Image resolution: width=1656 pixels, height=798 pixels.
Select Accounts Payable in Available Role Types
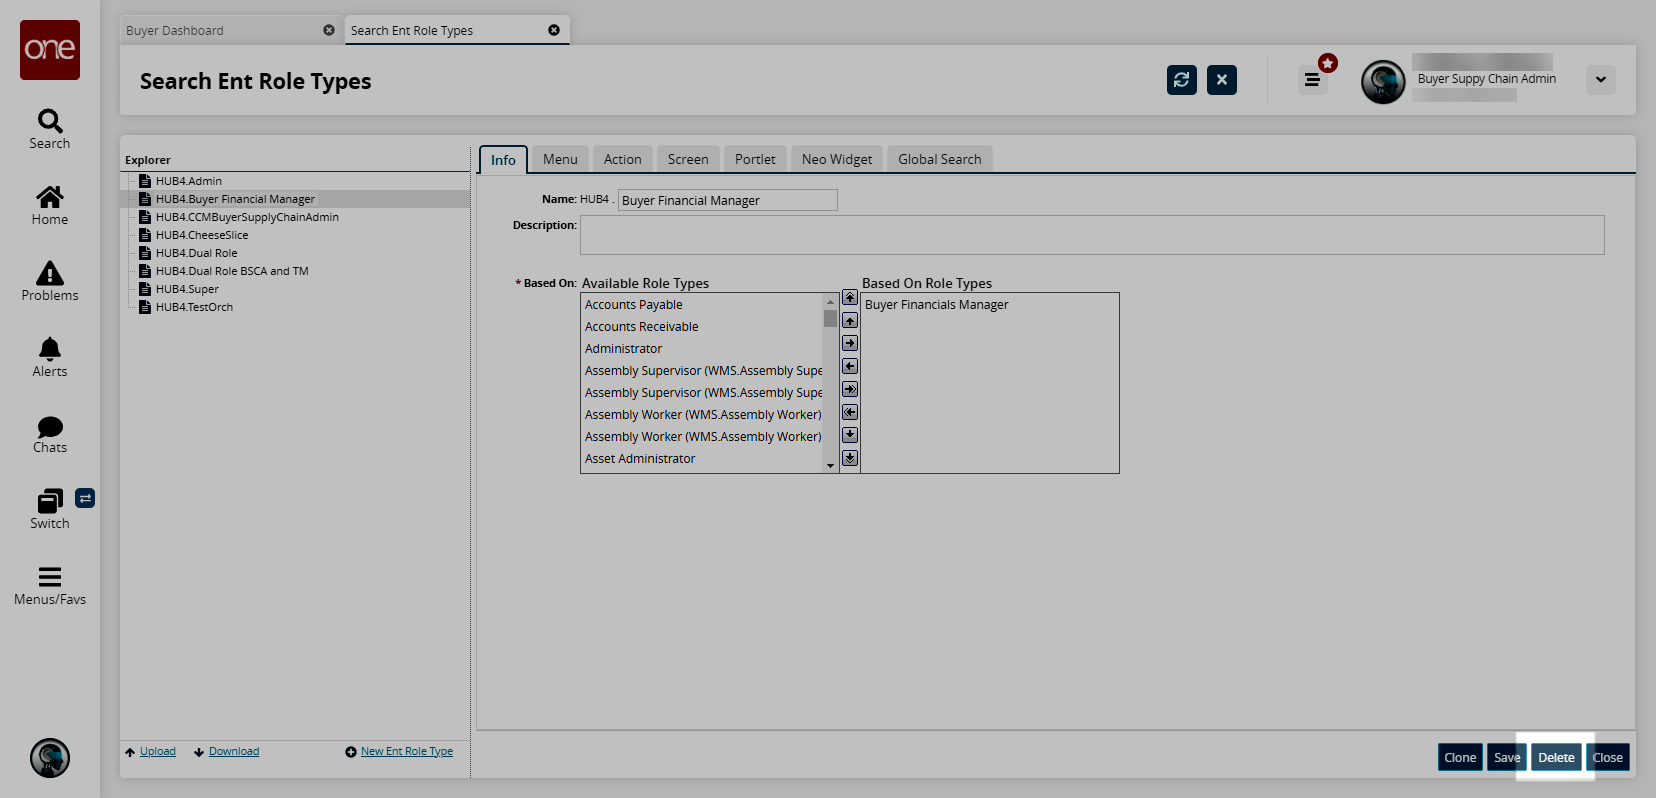tap(634, 305)
